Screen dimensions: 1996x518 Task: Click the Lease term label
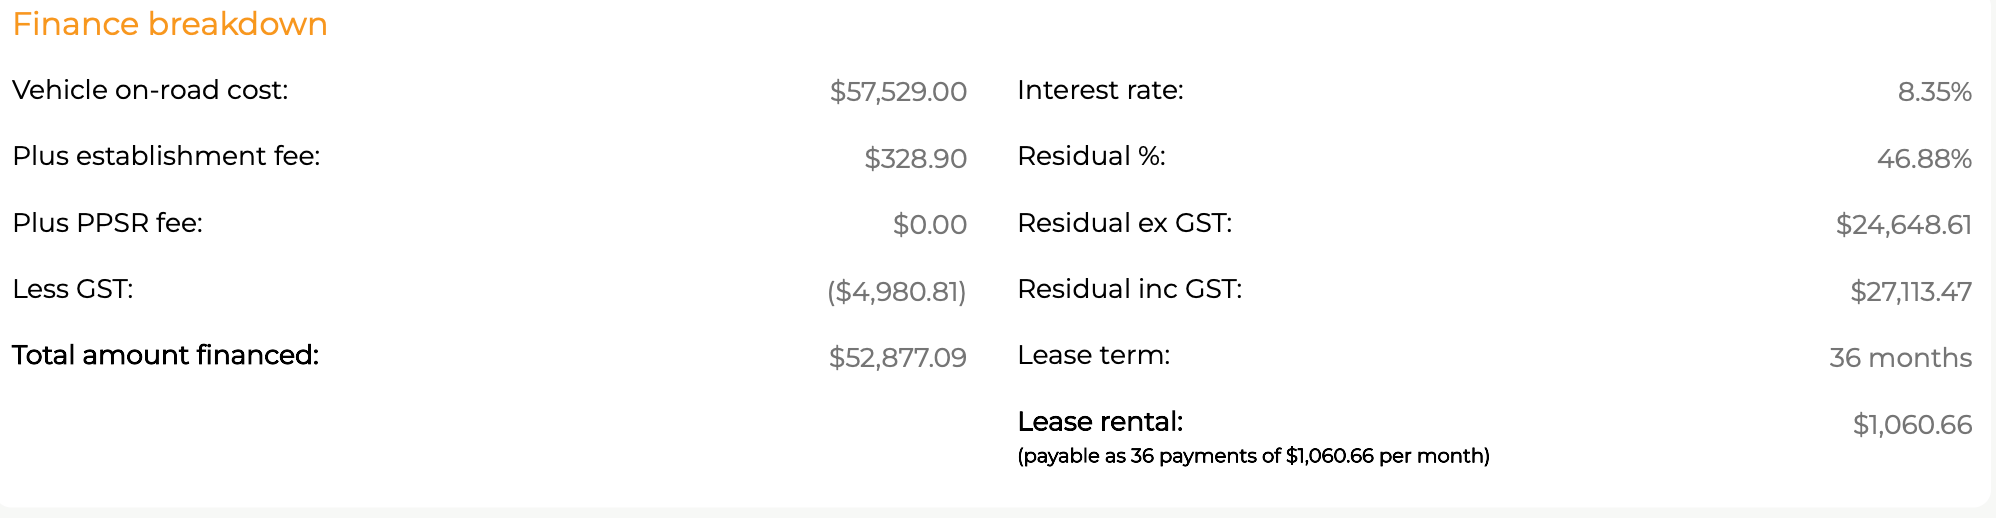[1093, 355]
